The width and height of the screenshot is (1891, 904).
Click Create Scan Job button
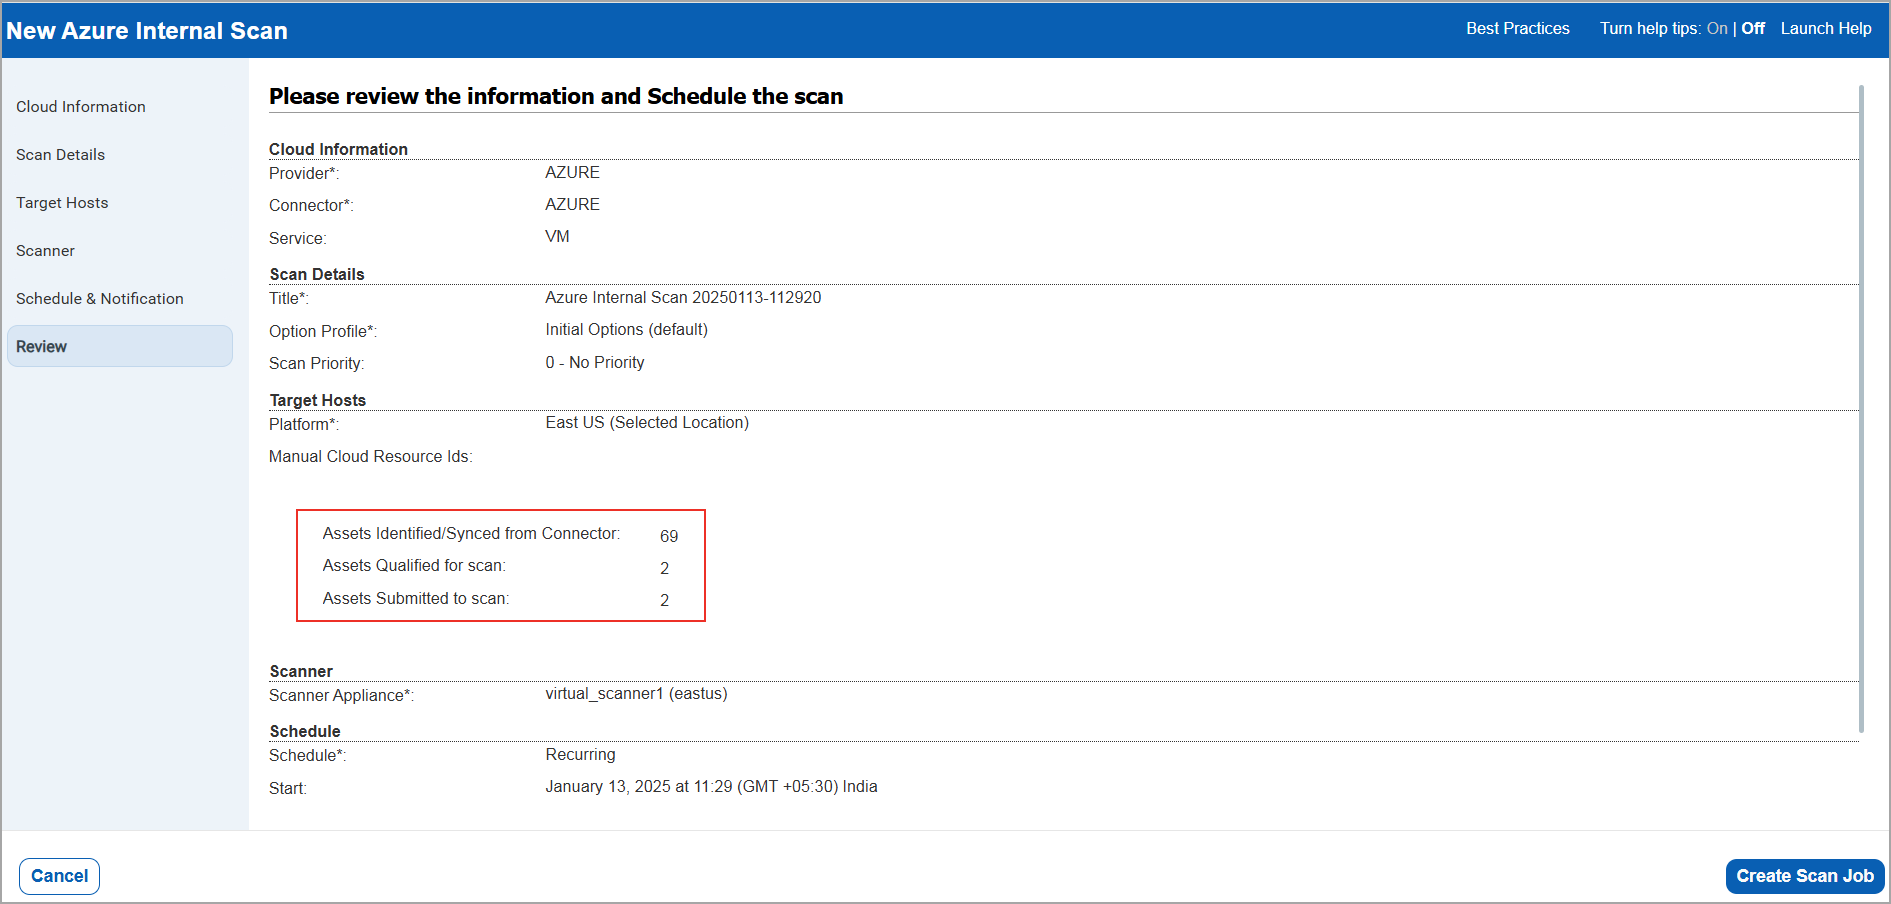1803,875
